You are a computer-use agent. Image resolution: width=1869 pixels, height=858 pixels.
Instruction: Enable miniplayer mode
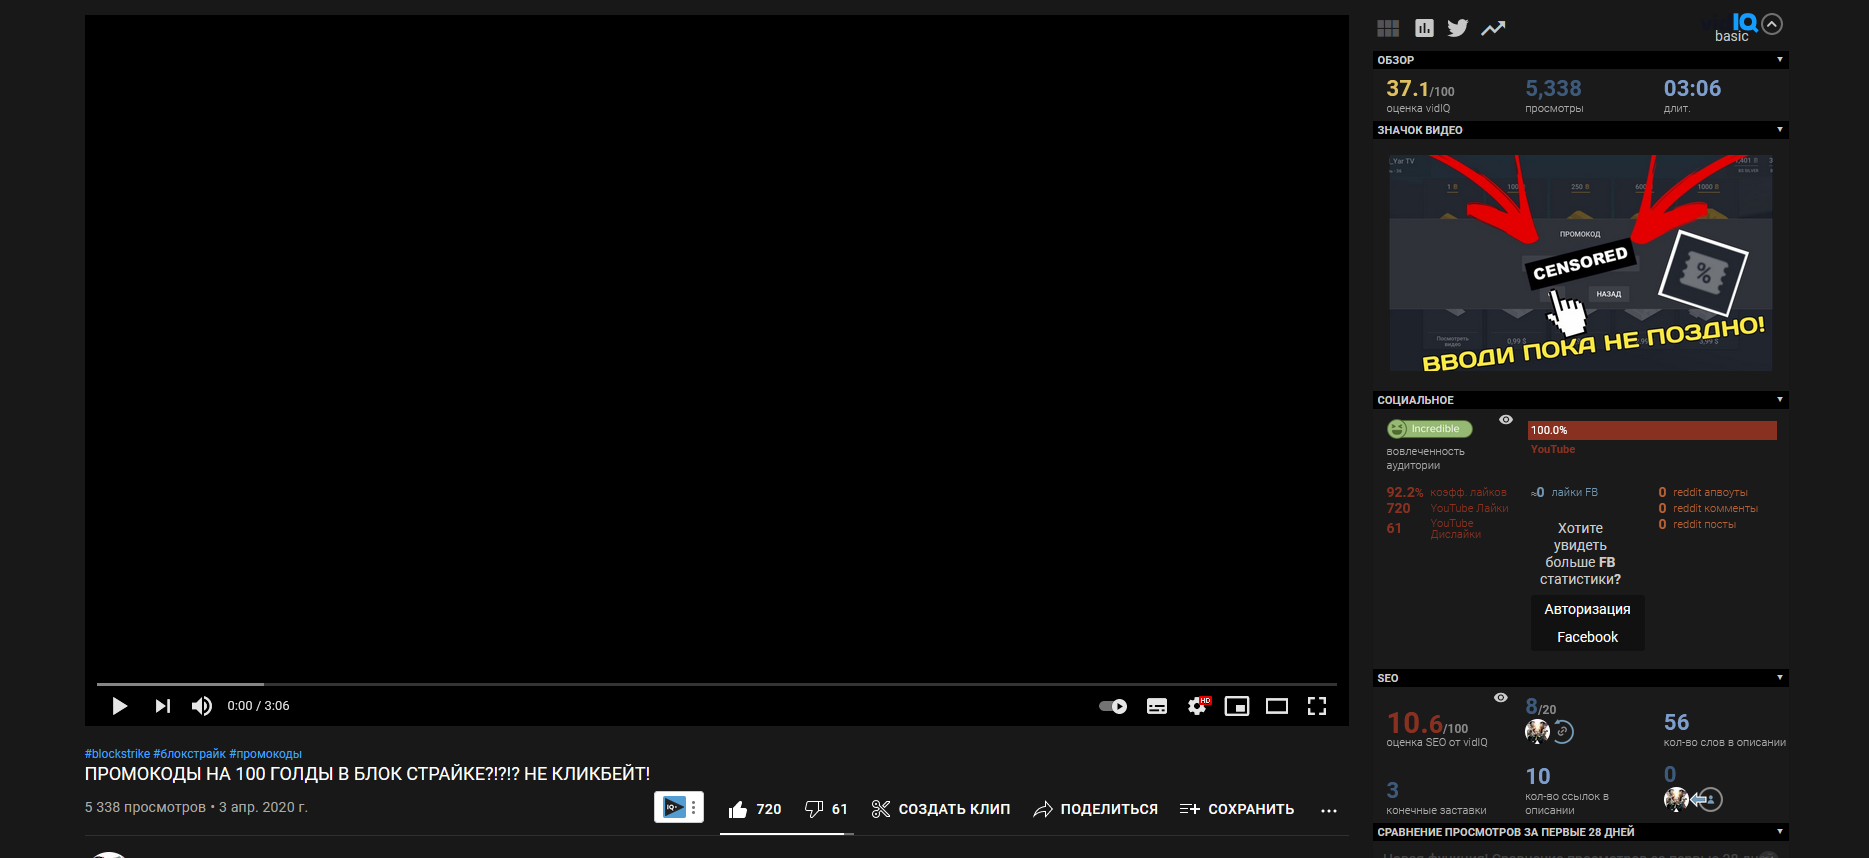coord(1237,706)
